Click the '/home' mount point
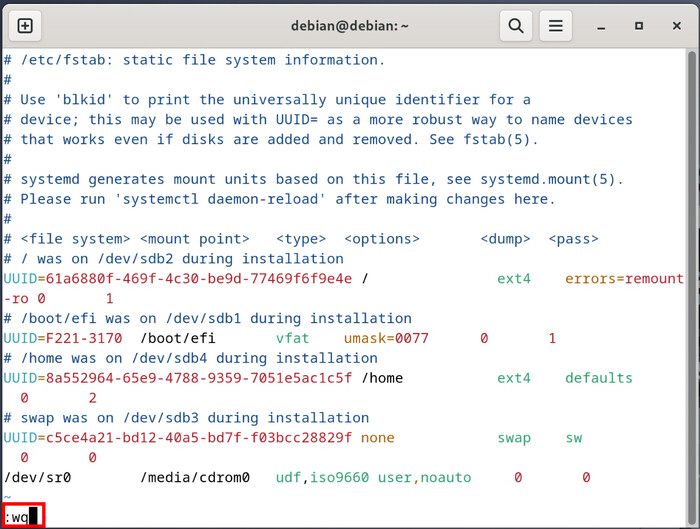Screen dimensions: 700x529 [382, 378]
